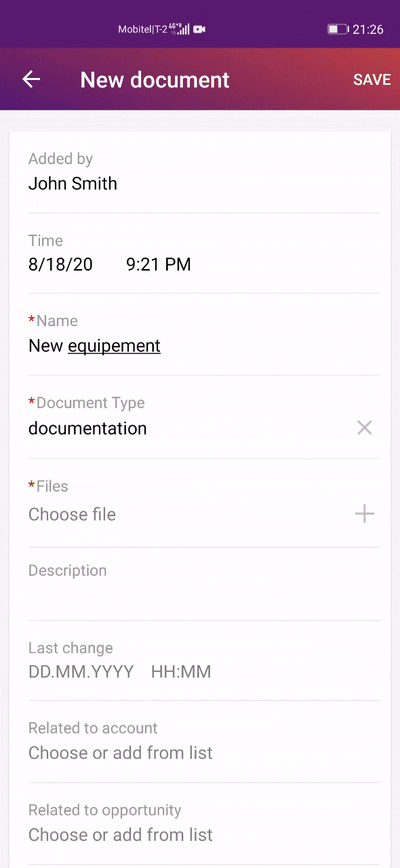Tap the Added by John Smith field

(x=204, y=173)
